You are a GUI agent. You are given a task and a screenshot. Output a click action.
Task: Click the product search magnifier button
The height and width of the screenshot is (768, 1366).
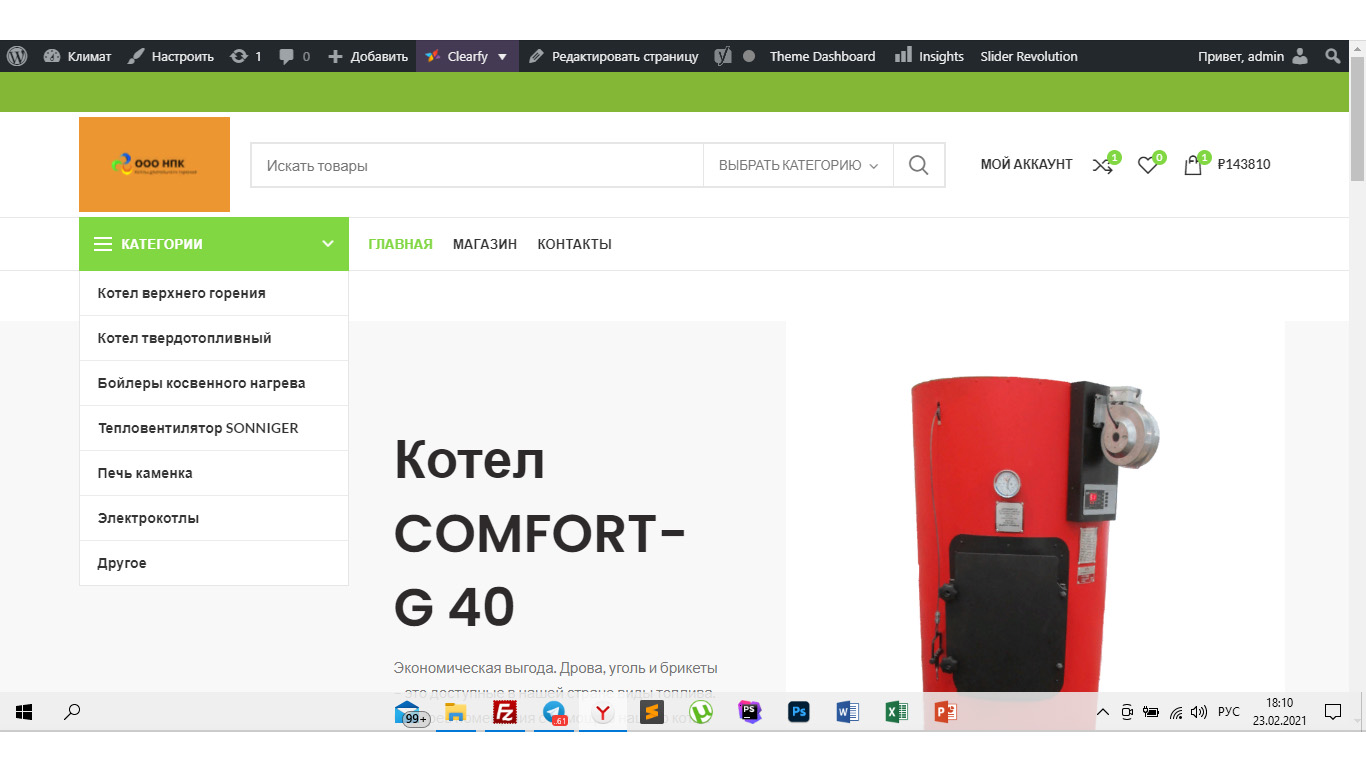coord(919,166)
